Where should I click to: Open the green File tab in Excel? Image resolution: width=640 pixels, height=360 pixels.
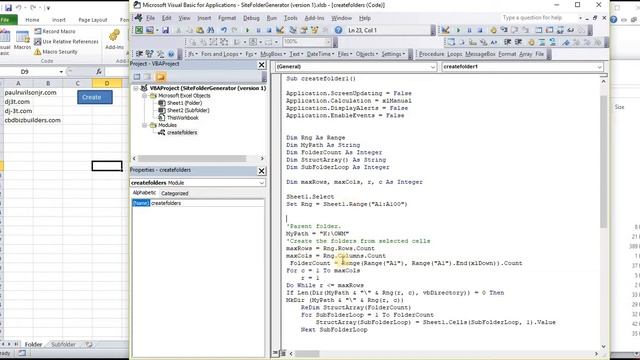tap(8, 20)
